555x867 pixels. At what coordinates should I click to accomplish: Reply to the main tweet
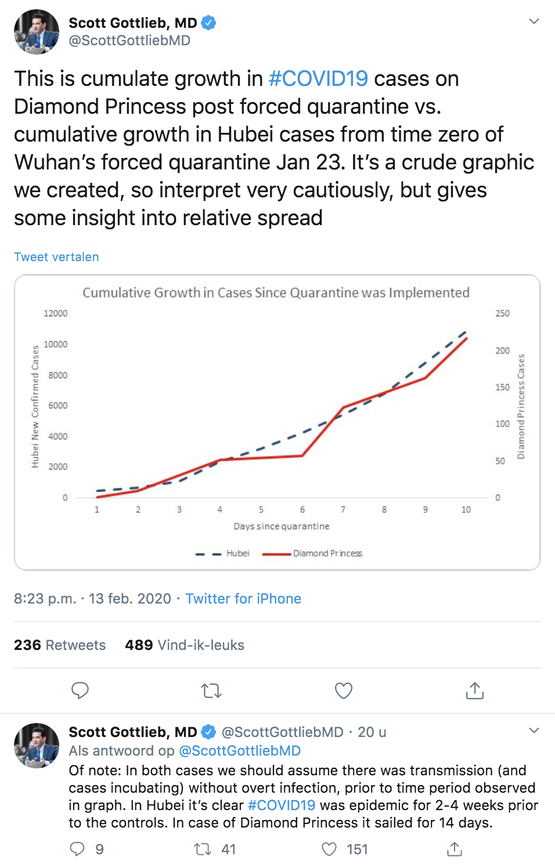80,690
